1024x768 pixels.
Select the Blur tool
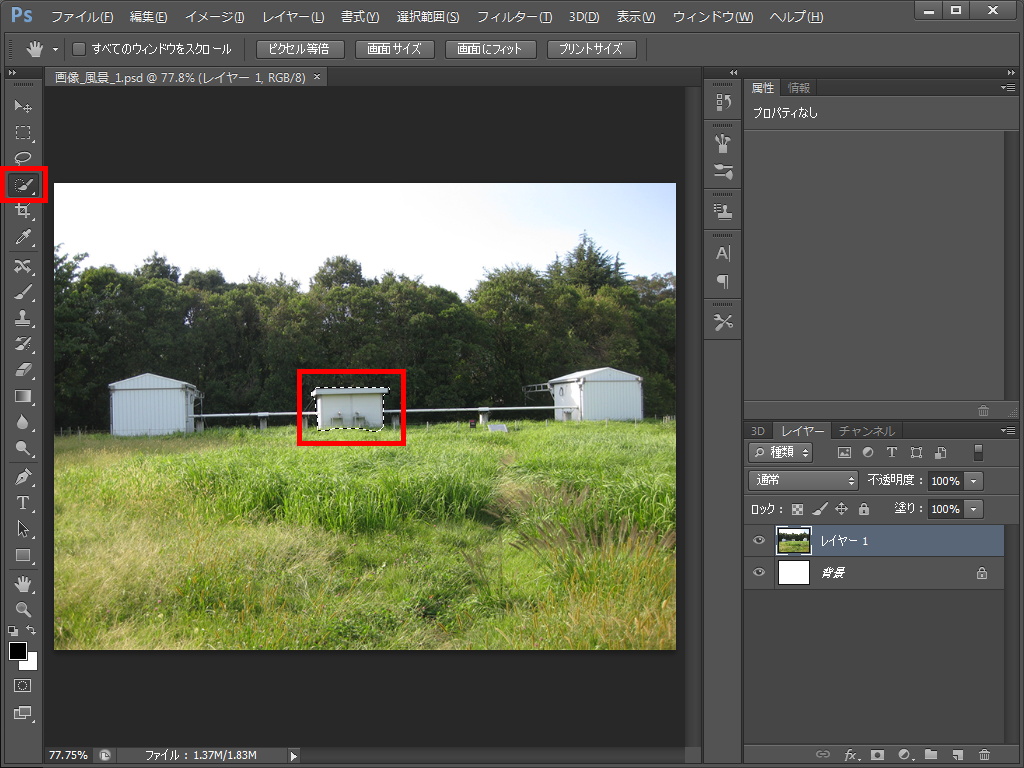pos(24,423)
